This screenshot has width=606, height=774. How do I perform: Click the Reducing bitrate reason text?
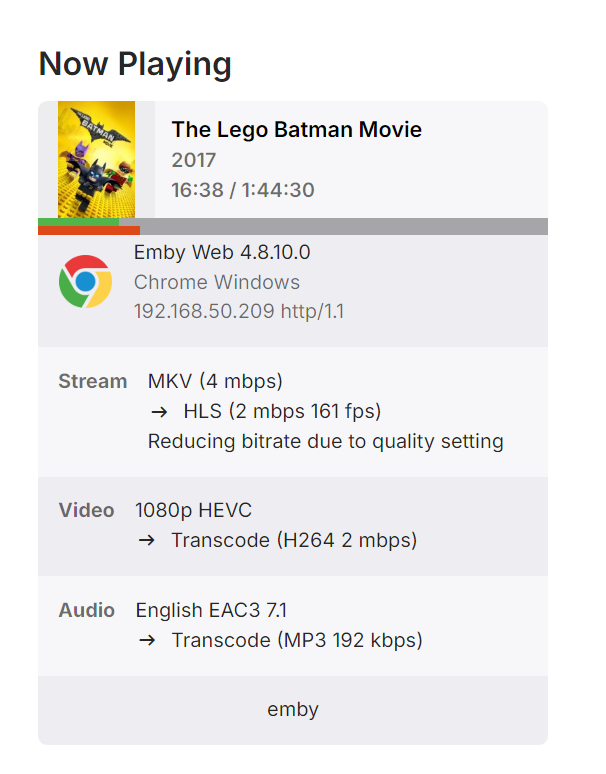(x=325, y=441)
